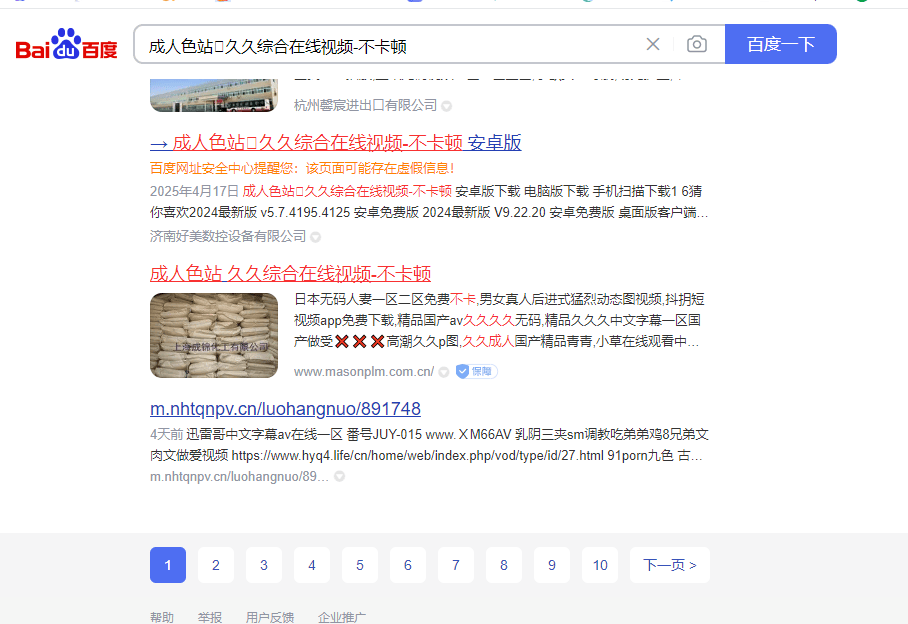Click the 下一页 > next page button
Image resolution: width=908 pixels, height=624 pixels.
click(x=670, y=565)
